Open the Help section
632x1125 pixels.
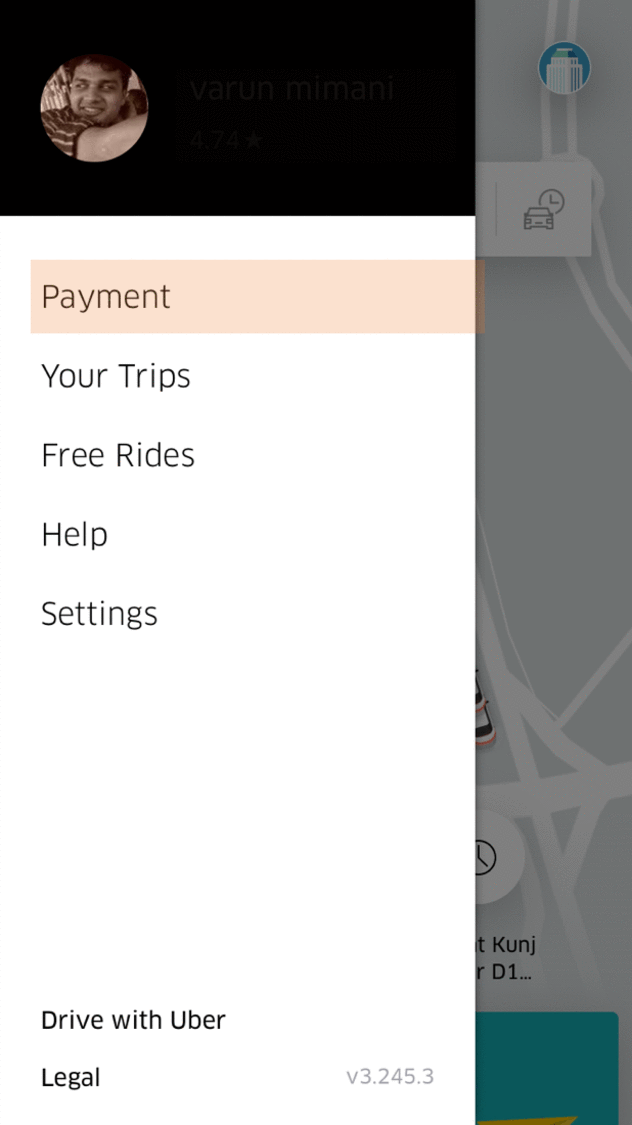tap(75, 534)
